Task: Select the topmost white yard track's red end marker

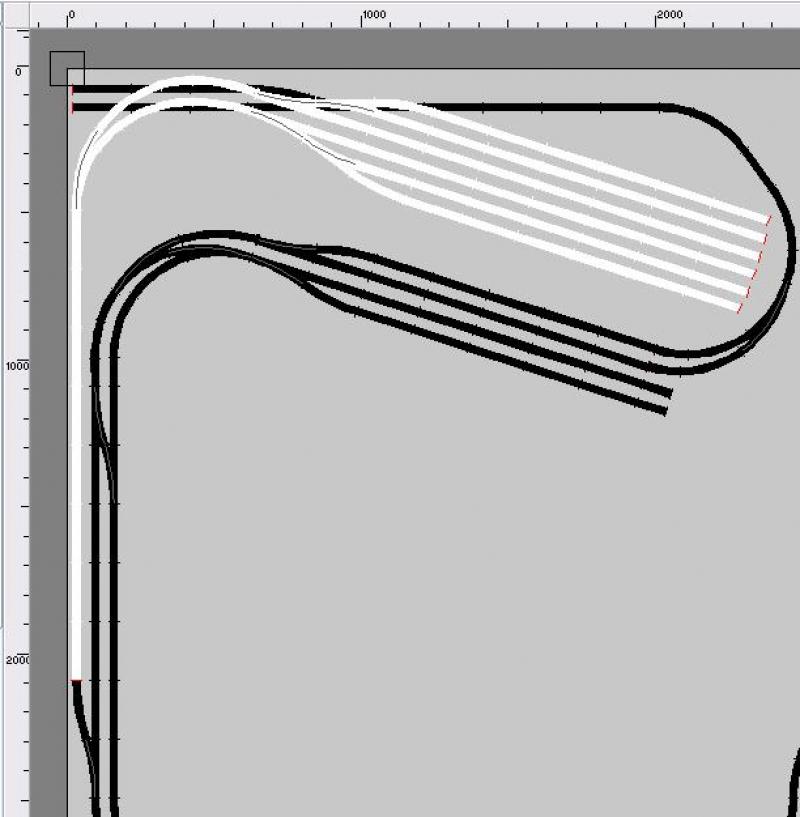Action: pyautogui.click(x=768, y=220)
